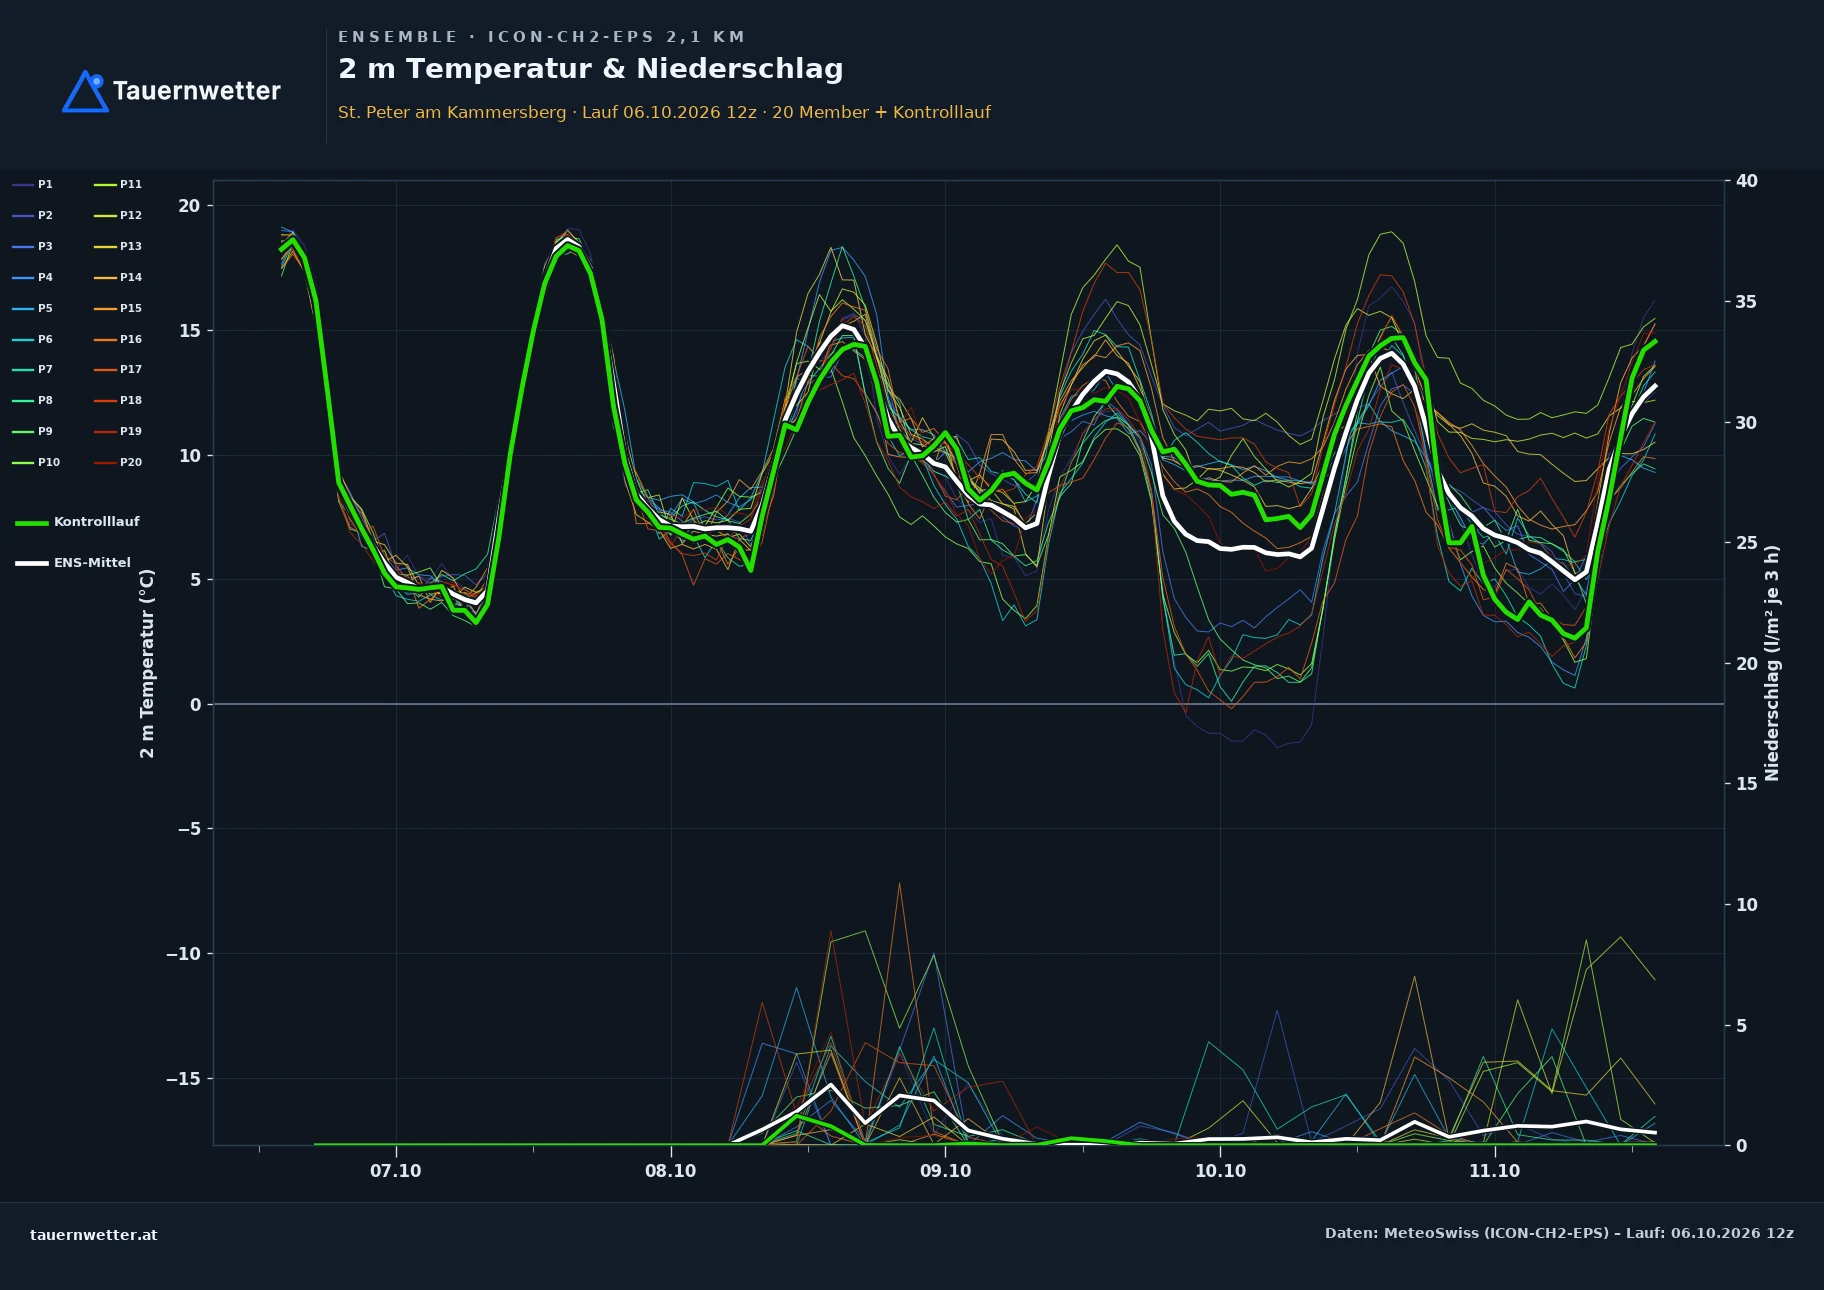Pick the P6 legend entry
The height and width of the screenshot is (1290, 1824).
tap(32, 339)
